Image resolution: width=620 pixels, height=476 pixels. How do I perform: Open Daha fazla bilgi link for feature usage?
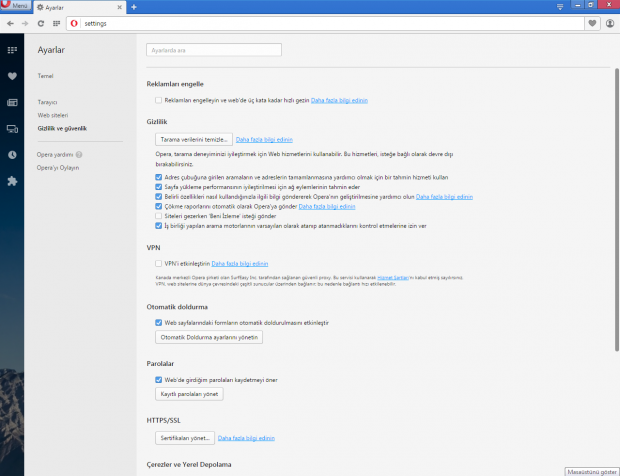[444, 197]
